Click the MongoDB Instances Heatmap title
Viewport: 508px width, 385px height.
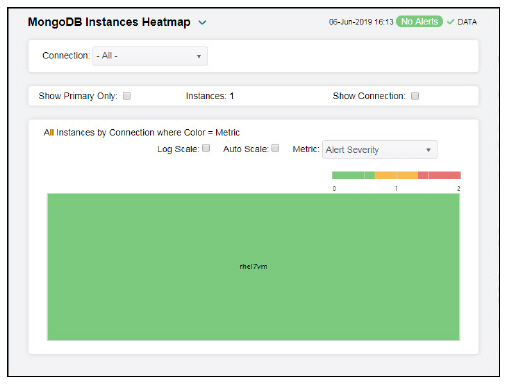(x=109, y=22)
